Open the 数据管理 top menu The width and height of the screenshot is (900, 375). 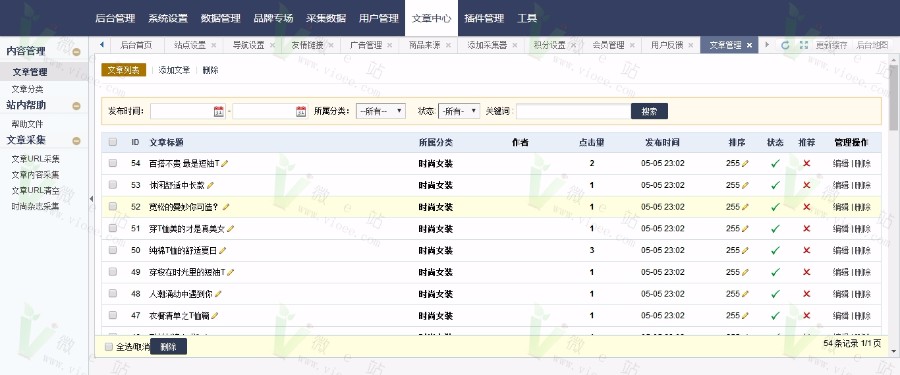220,18
